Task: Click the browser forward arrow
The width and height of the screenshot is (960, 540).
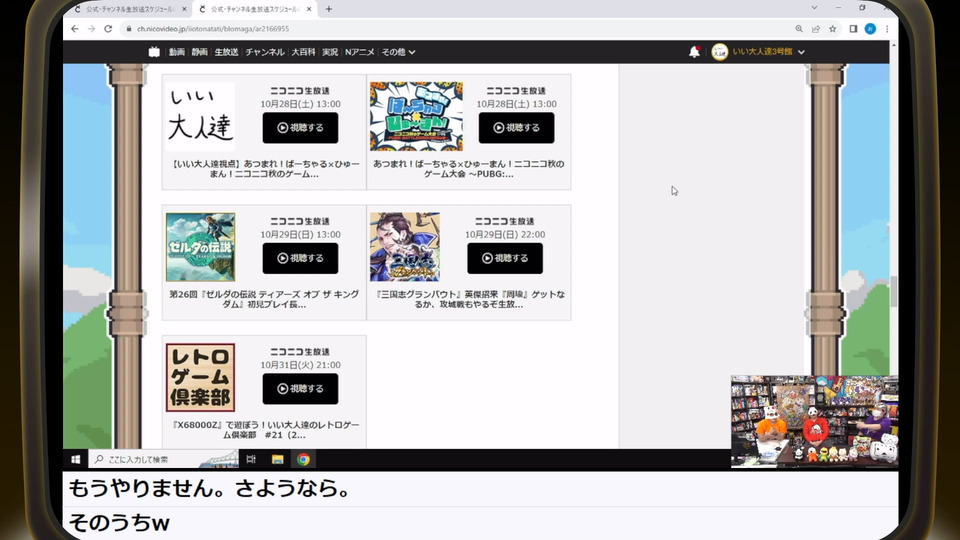Action: (91, 29)
